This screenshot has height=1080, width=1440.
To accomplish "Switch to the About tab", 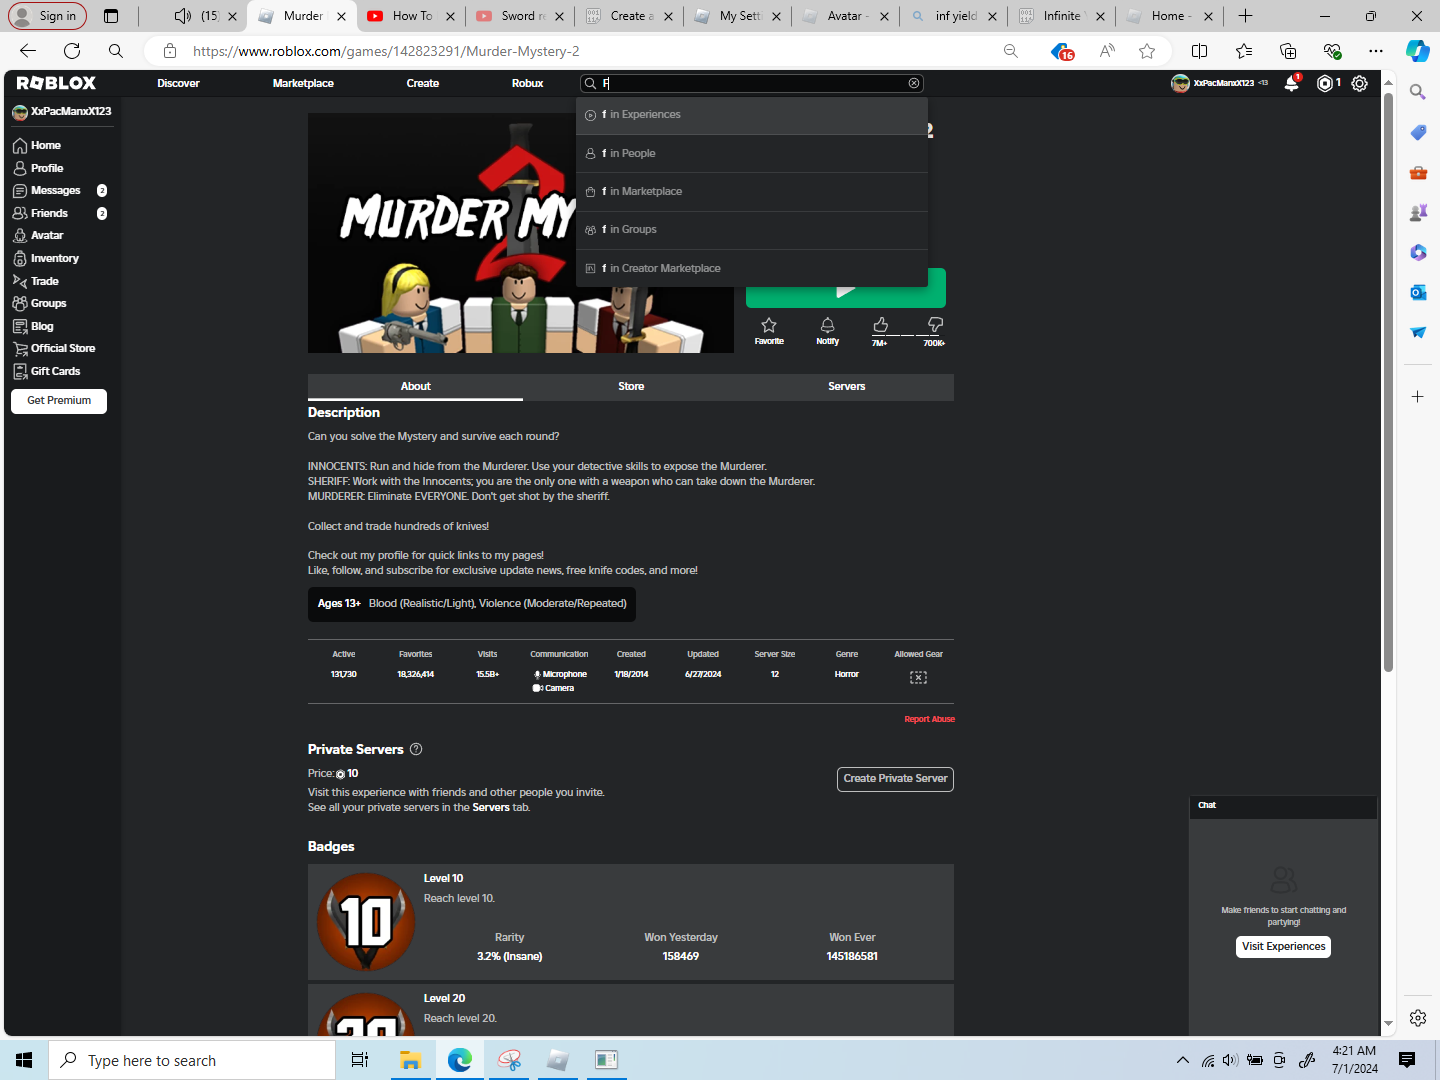I will 415,387.
